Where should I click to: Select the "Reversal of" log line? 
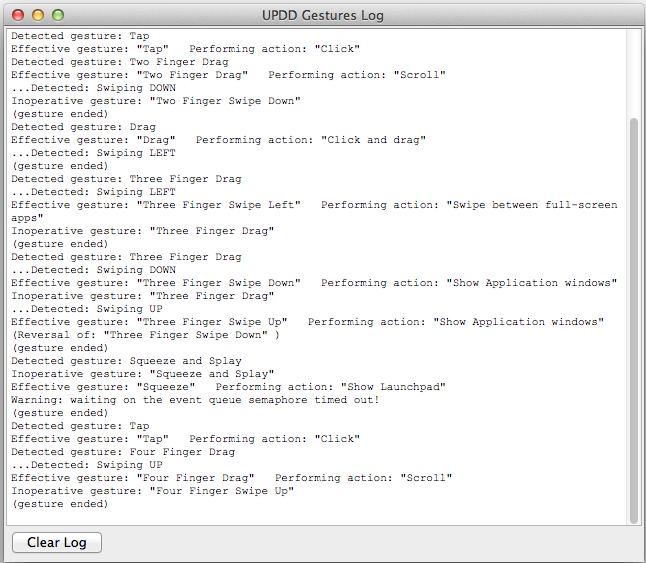tap(146, 335)
